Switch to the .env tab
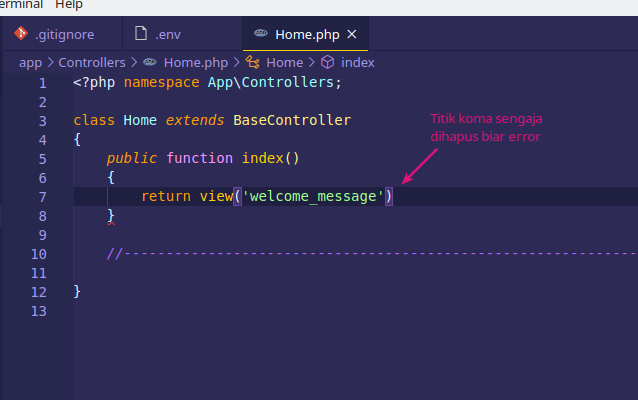638x400 pixels. (x=168, y=35)
